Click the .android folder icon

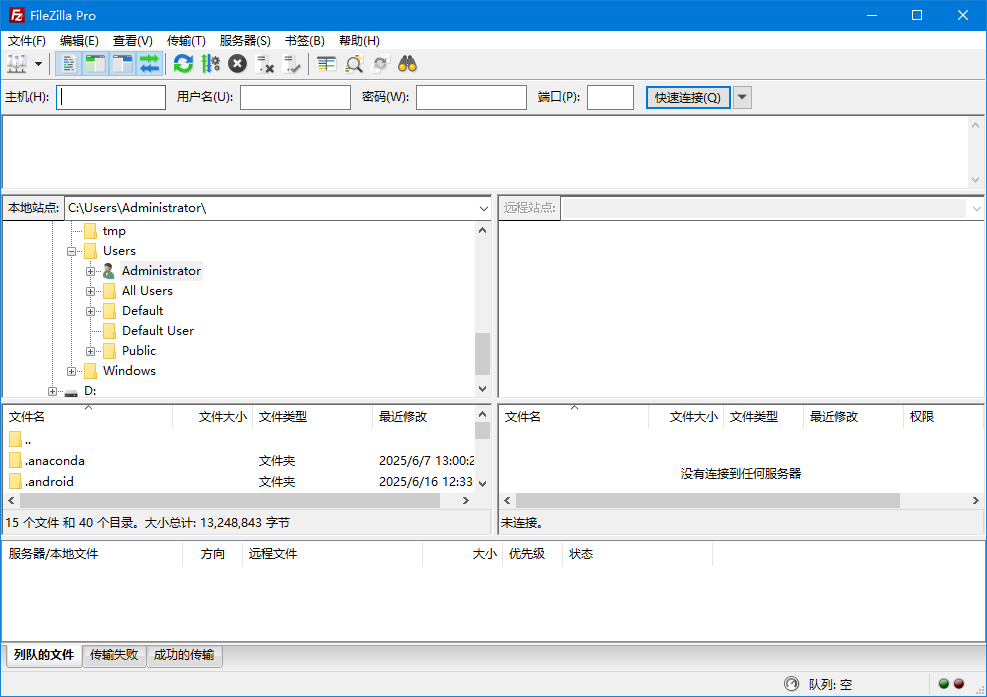click(x=16, y=482)
